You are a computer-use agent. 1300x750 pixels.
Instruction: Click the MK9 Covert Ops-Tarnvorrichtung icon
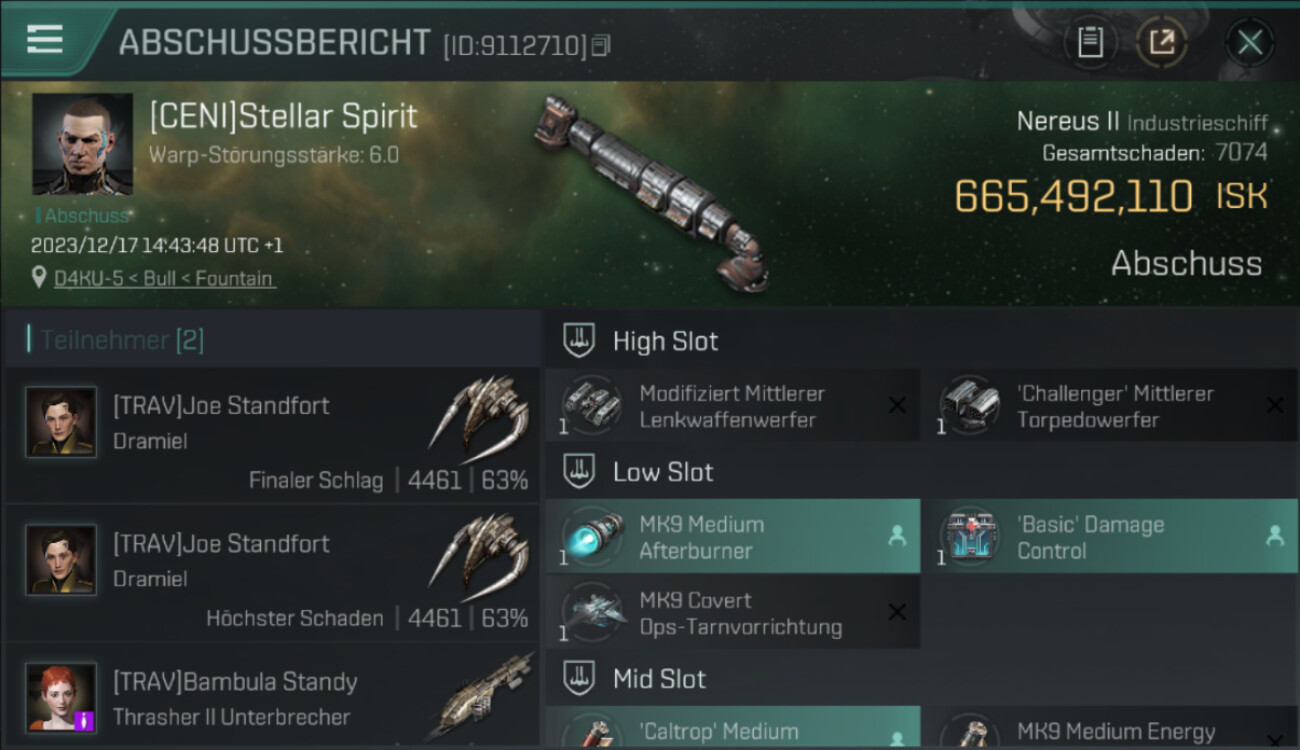click(592, 612)
